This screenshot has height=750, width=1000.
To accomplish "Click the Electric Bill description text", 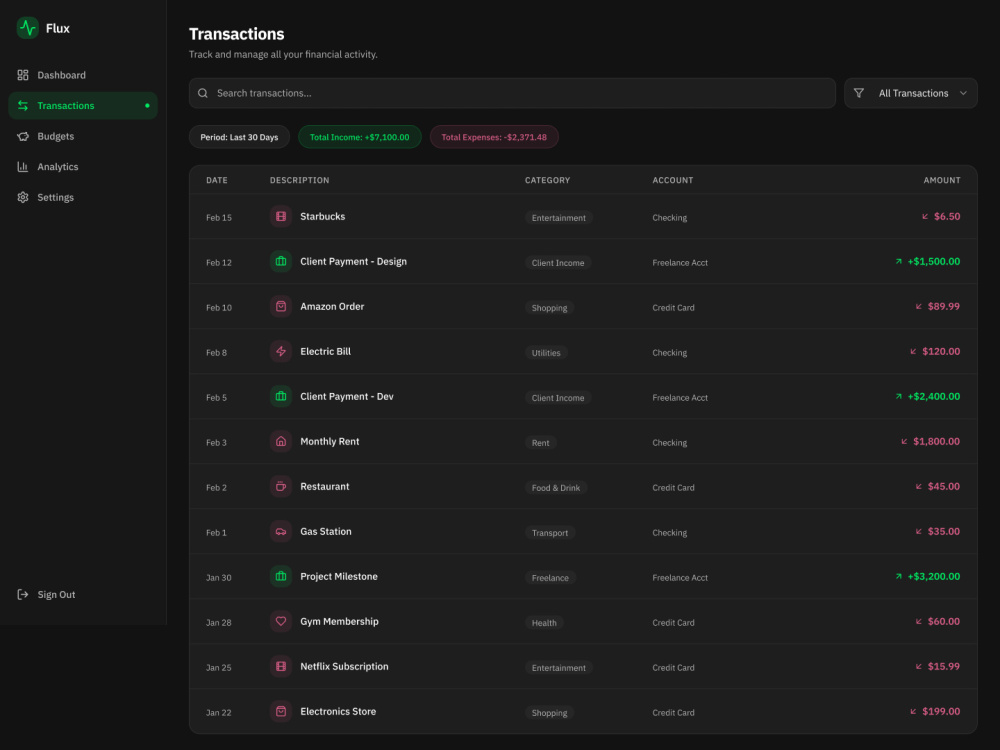I will 325,351.
